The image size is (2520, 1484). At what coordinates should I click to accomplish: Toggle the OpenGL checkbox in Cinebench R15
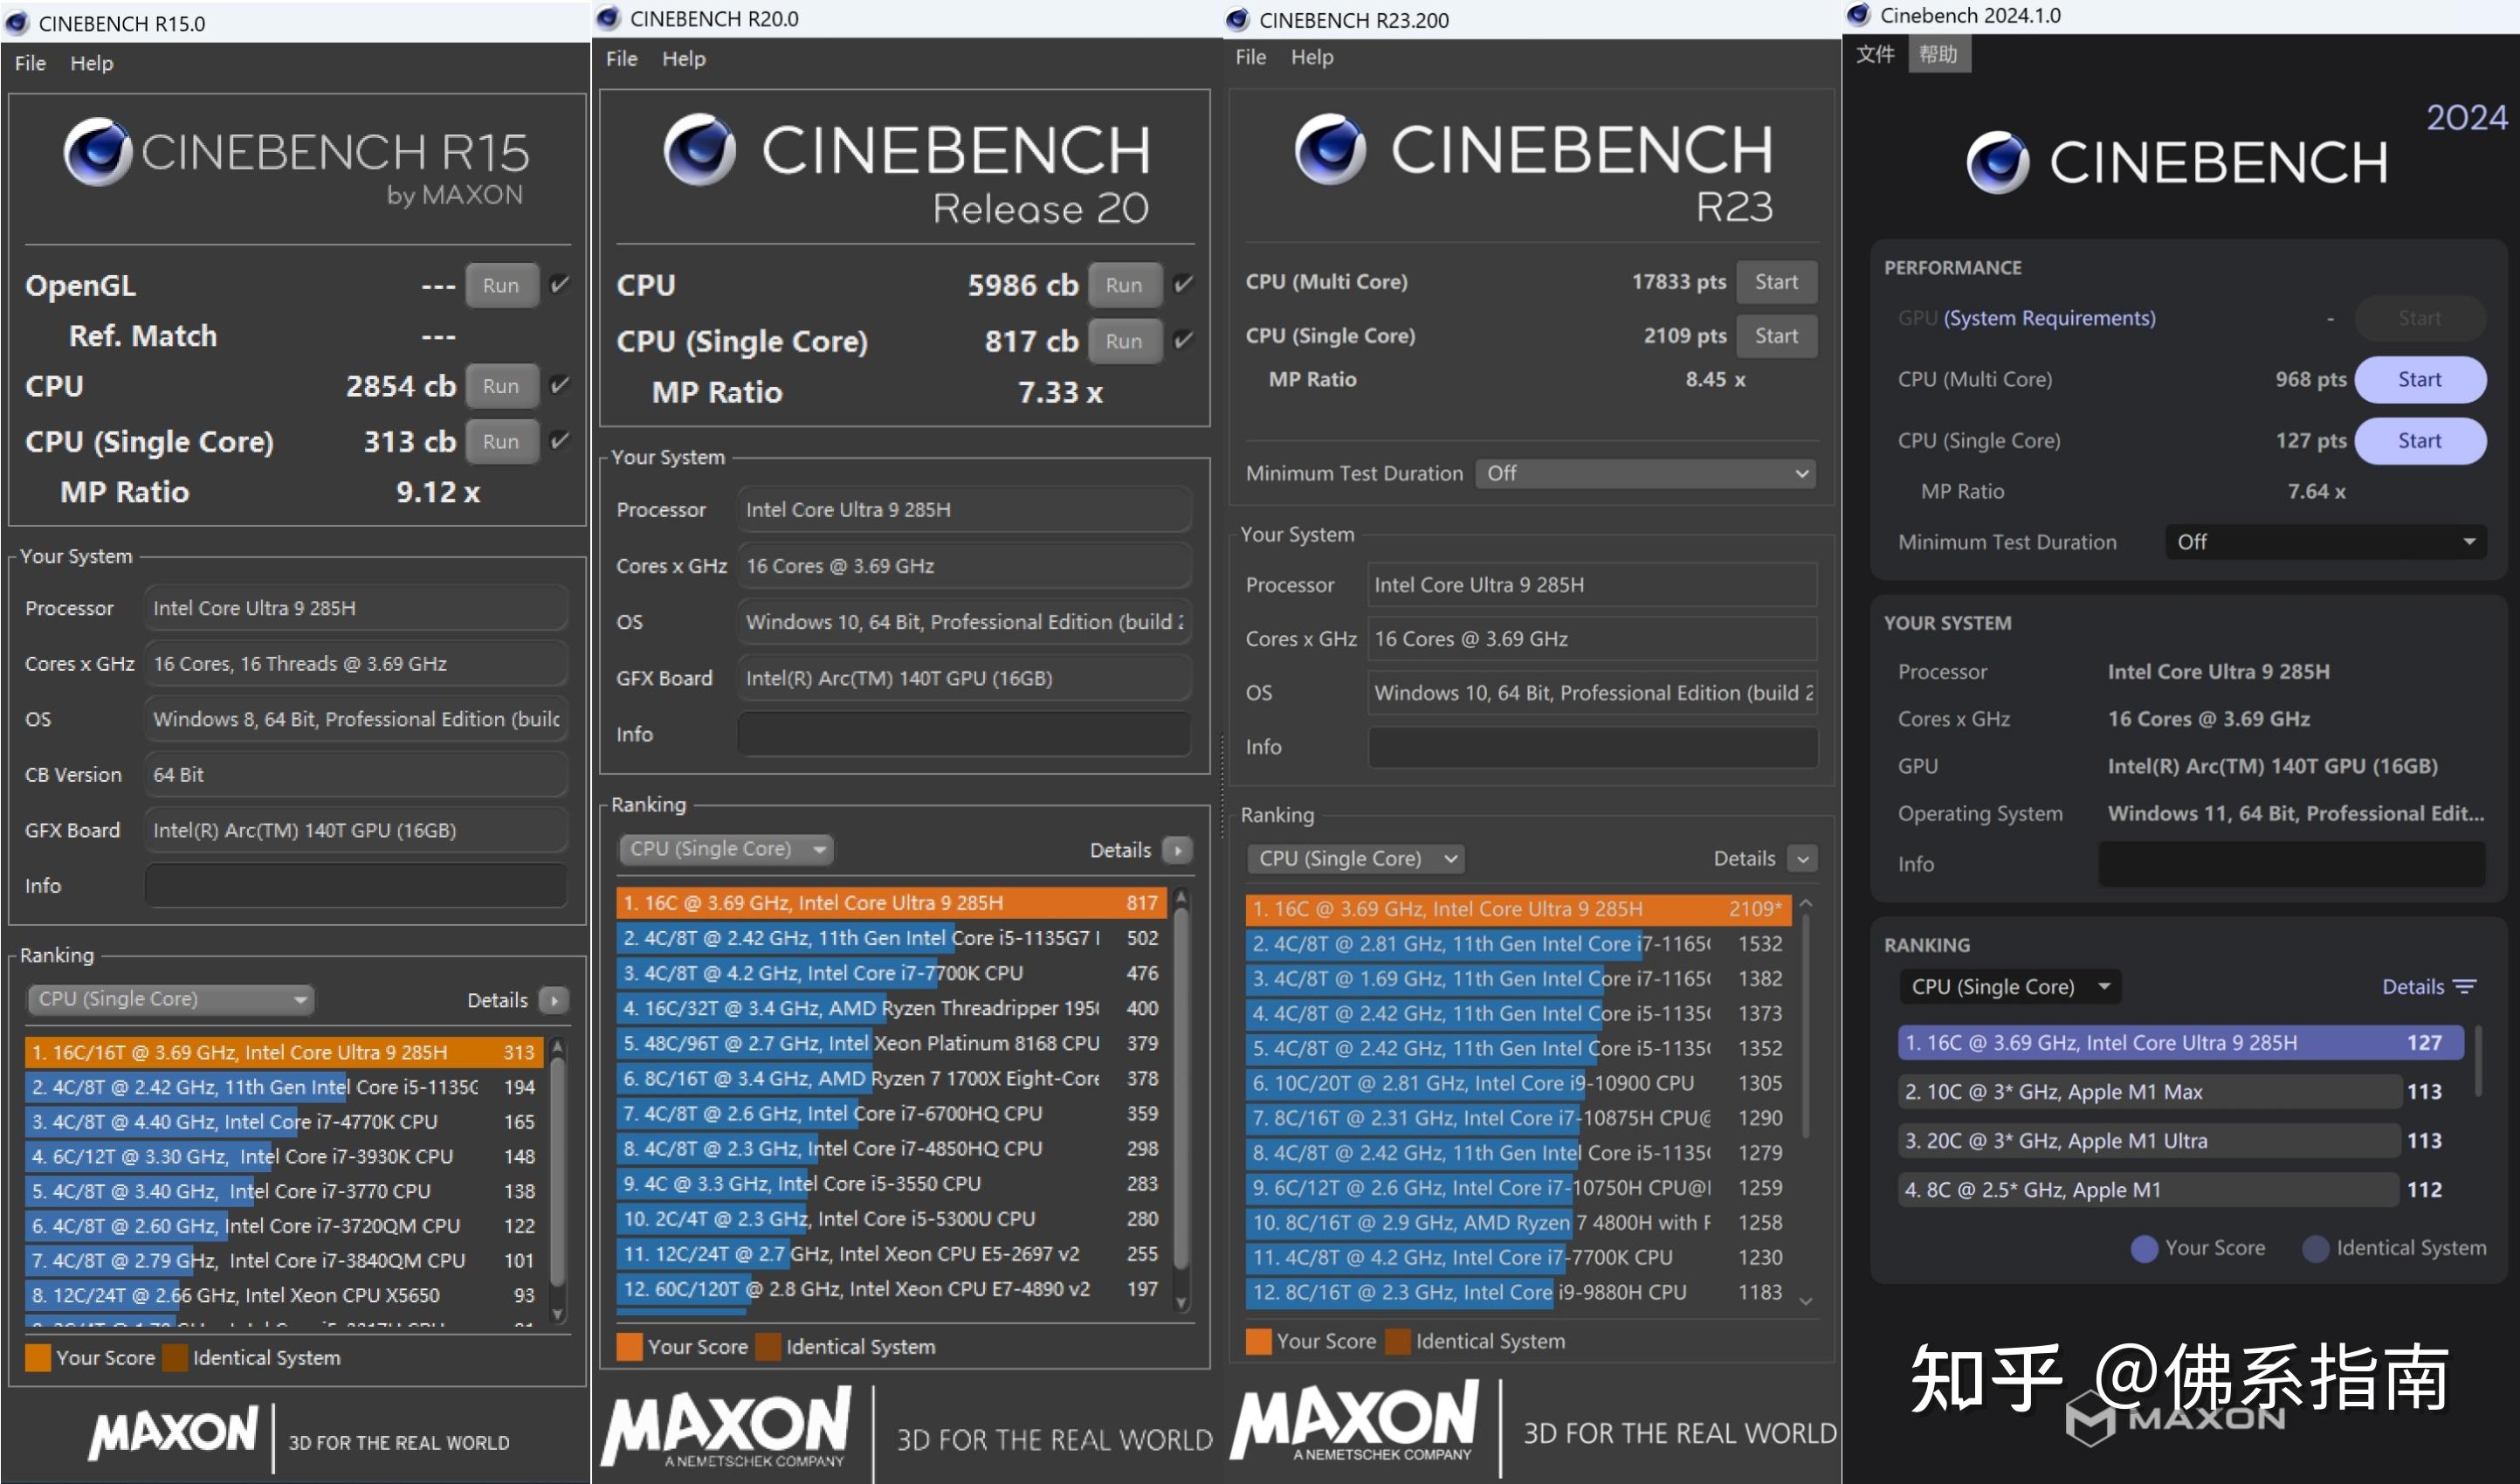coord(560,285)
